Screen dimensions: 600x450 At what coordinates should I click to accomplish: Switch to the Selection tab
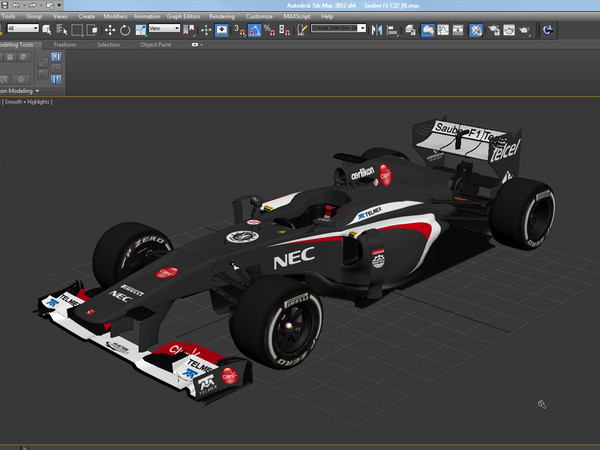[x=108, y=45]
